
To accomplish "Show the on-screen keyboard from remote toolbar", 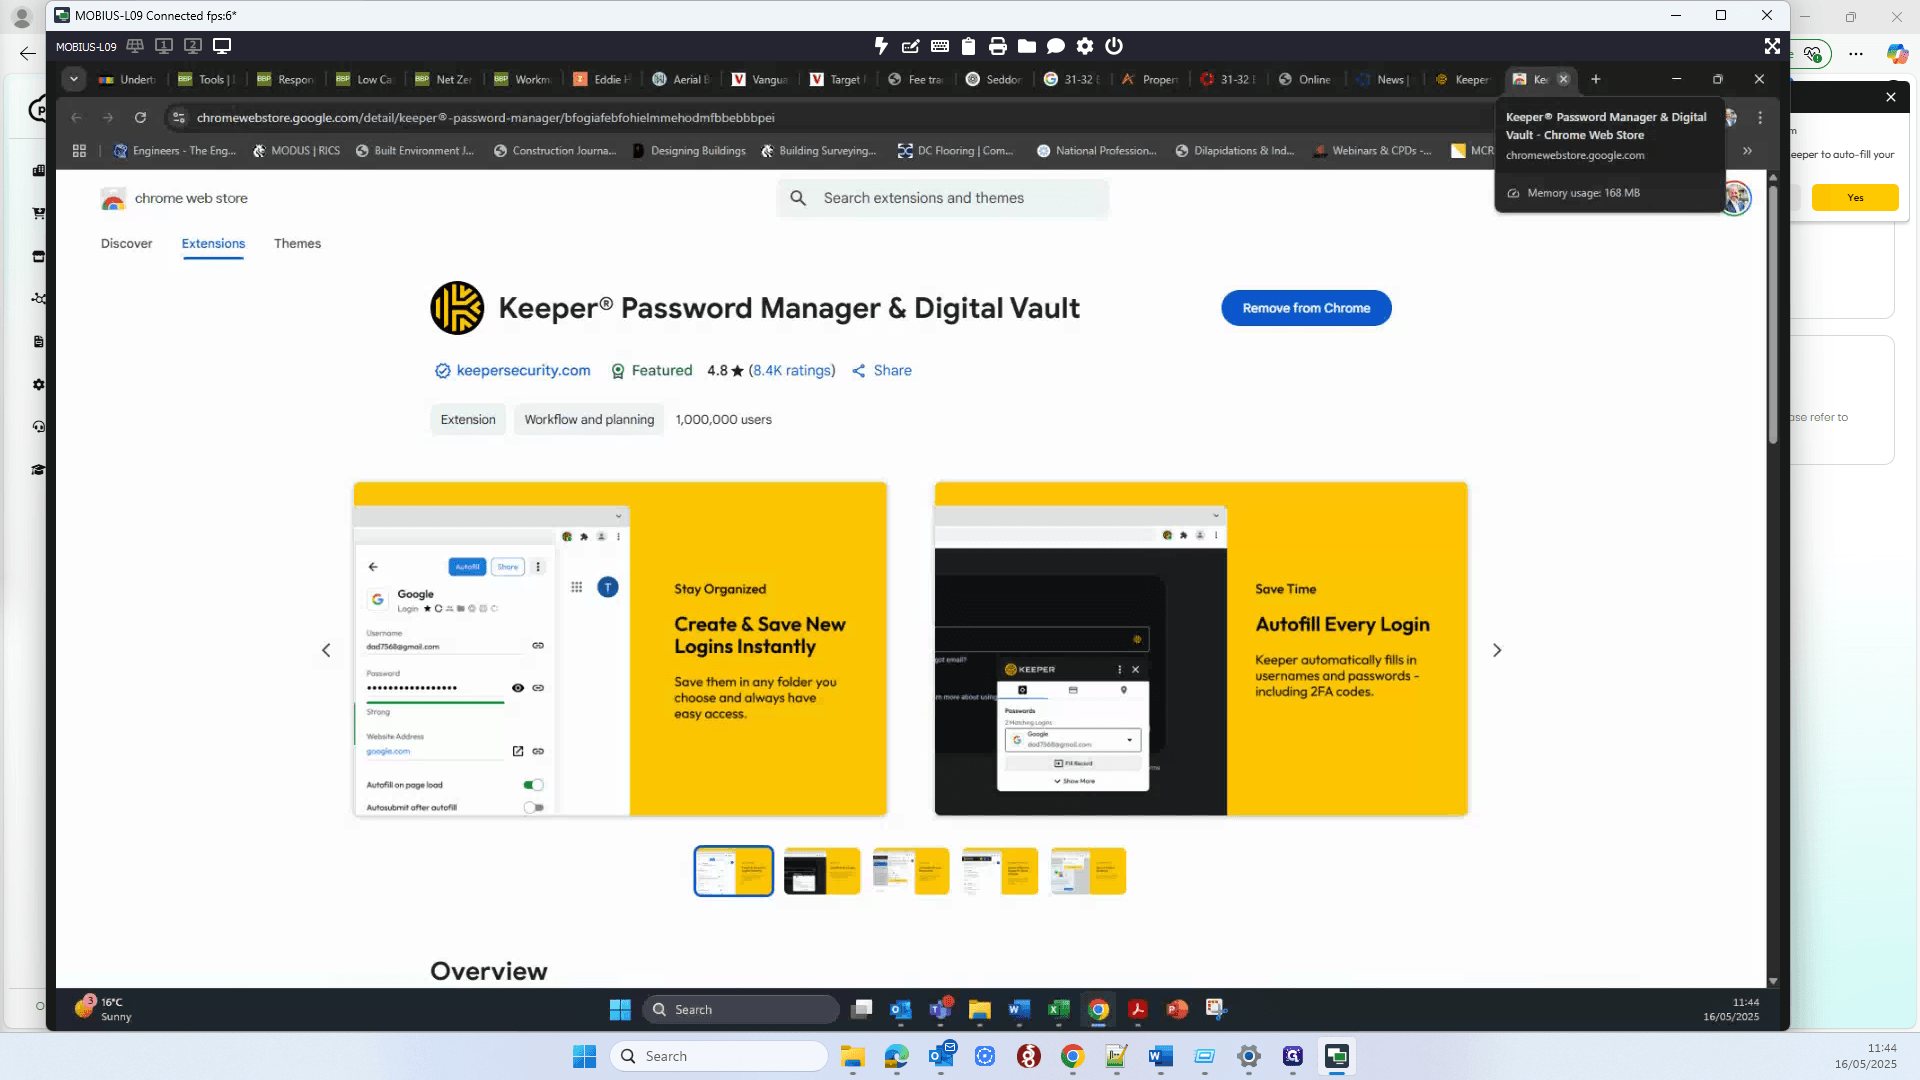I will (940, 46).
